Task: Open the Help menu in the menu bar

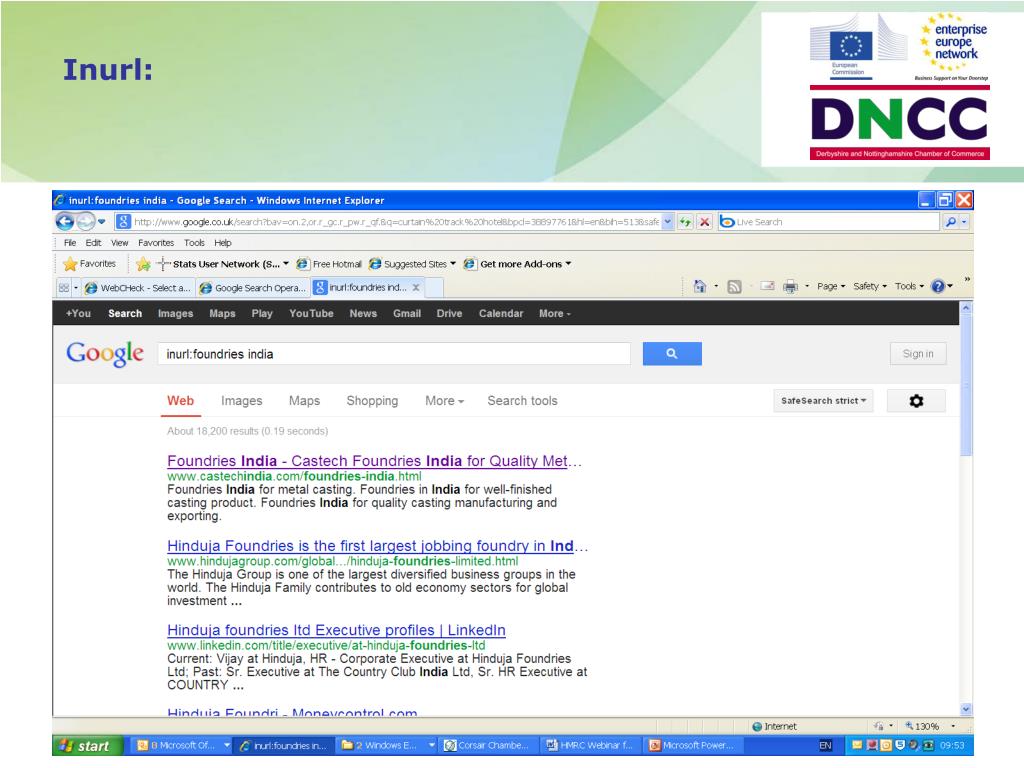Action: (x=223, y=243)
